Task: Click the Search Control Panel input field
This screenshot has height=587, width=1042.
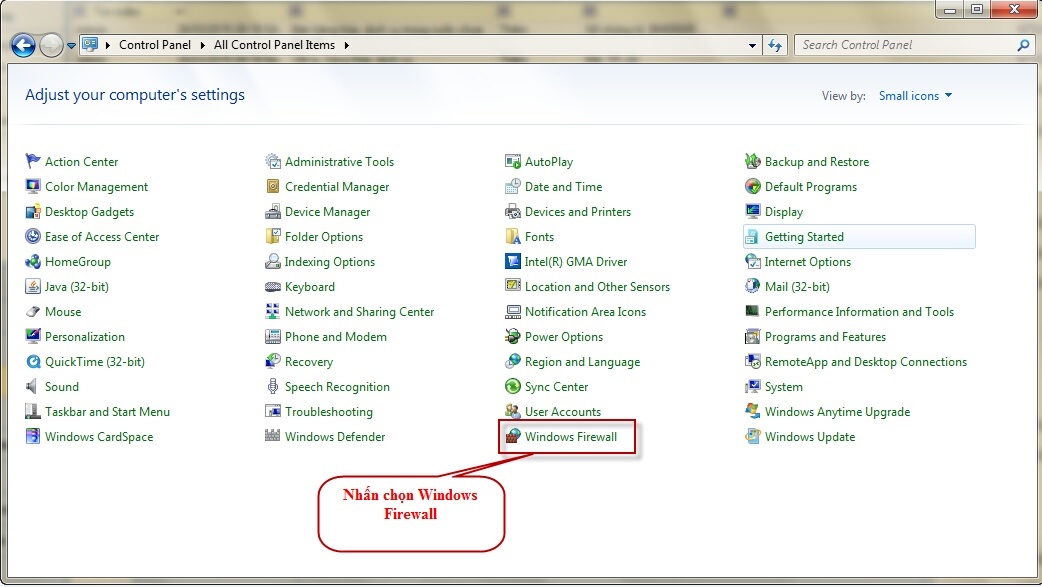Action: [906, 45]
